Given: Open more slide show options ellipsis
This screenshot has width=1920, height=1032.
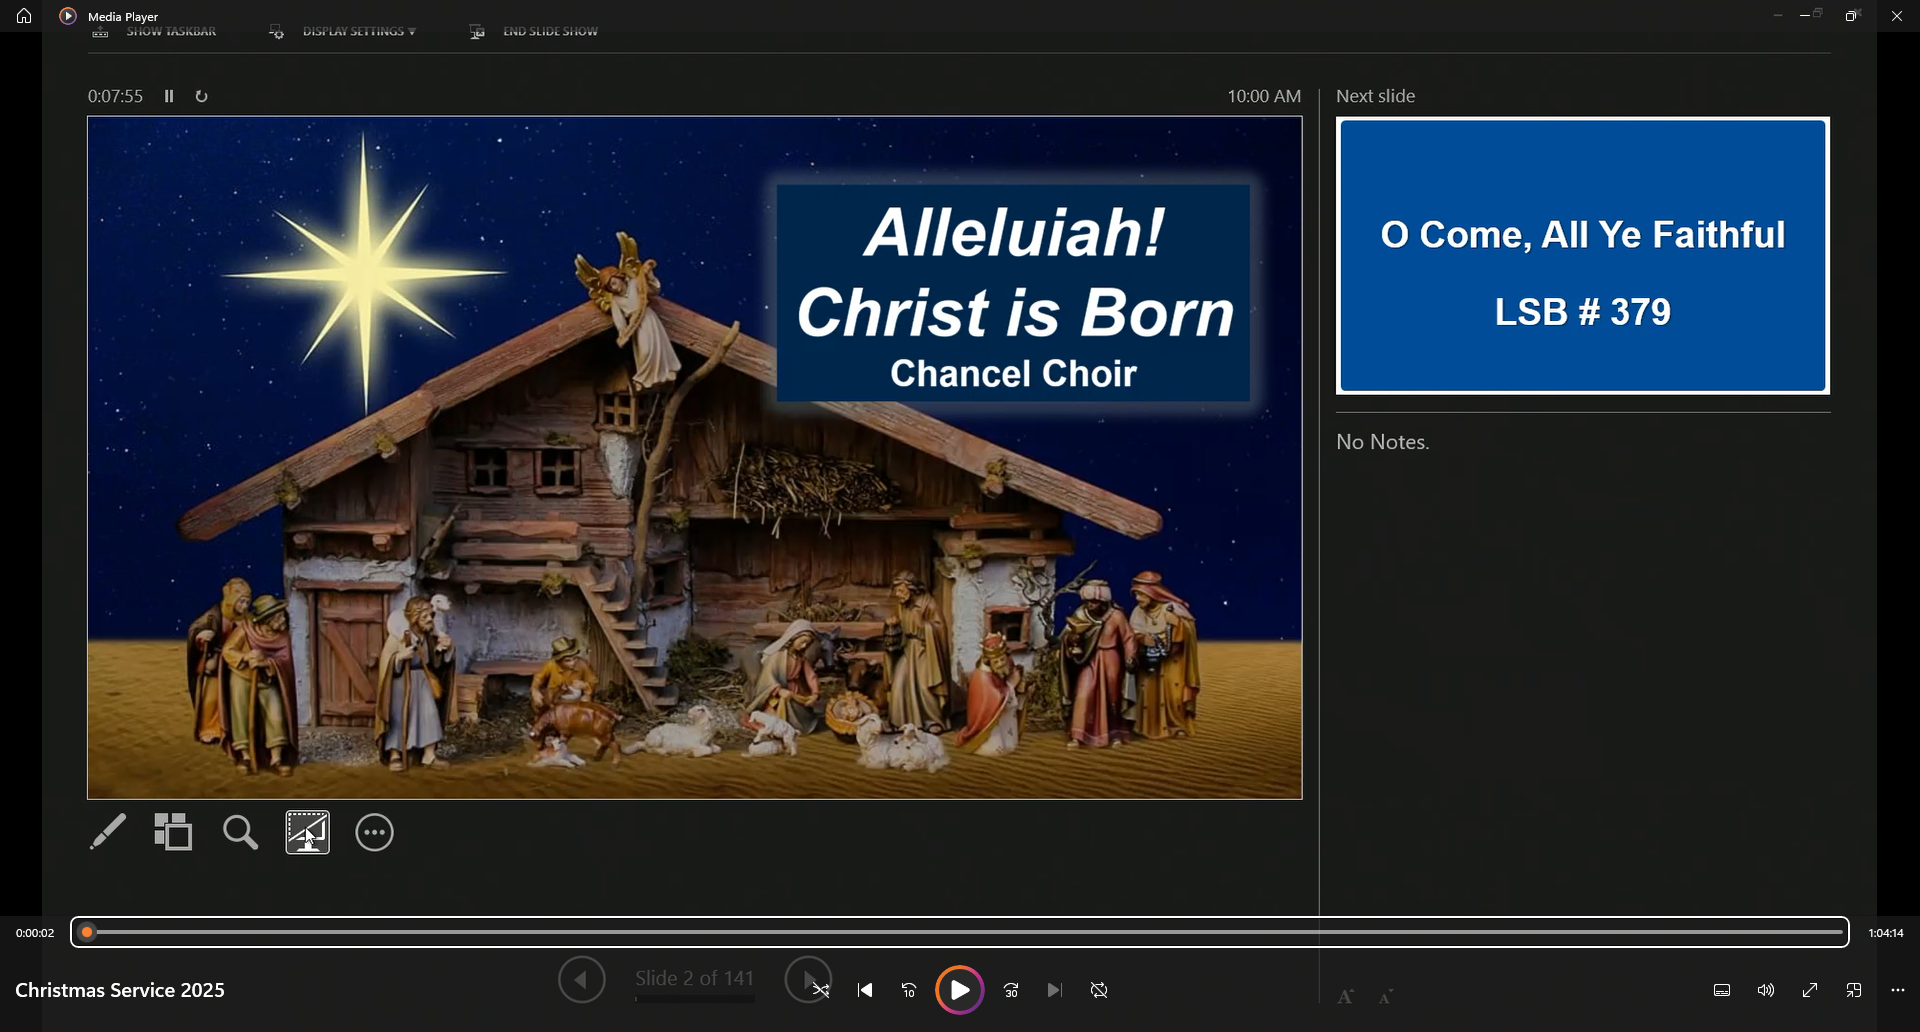Looking at the screenshot, I should 375,832.
